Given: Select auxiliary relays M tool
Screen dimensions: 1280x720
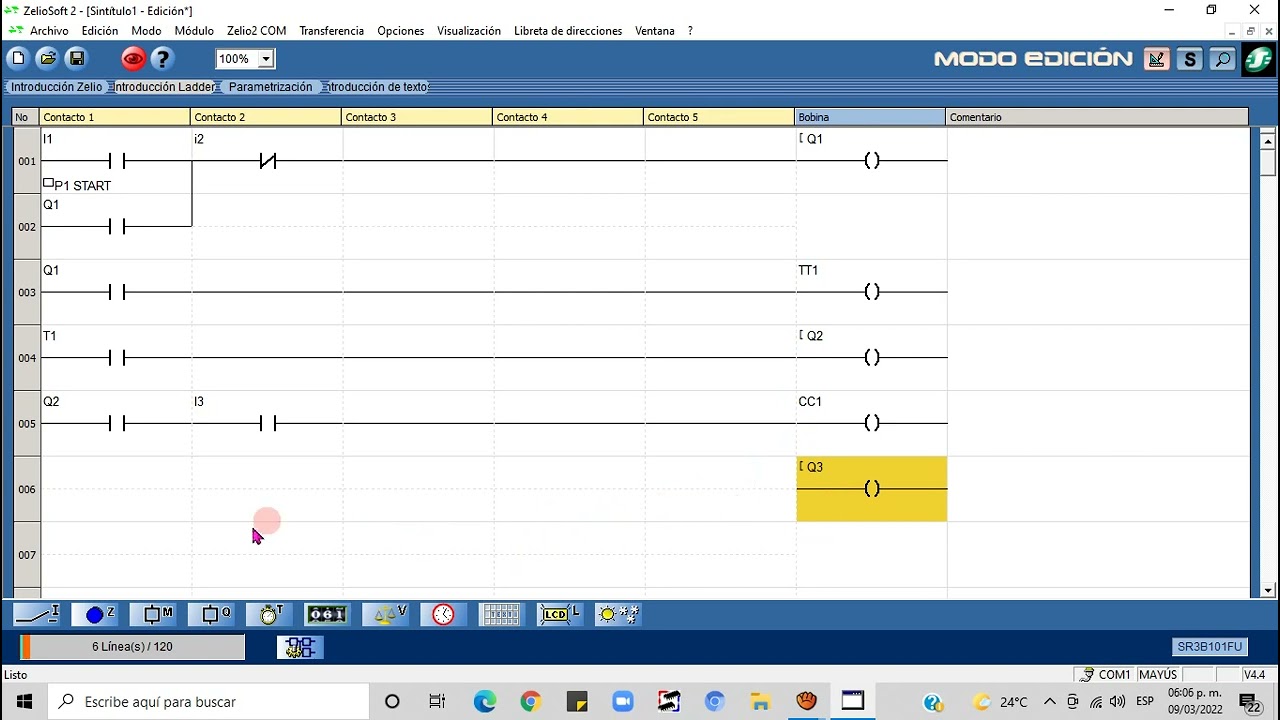Looking at the screenshot, I should tap(154, 614).
